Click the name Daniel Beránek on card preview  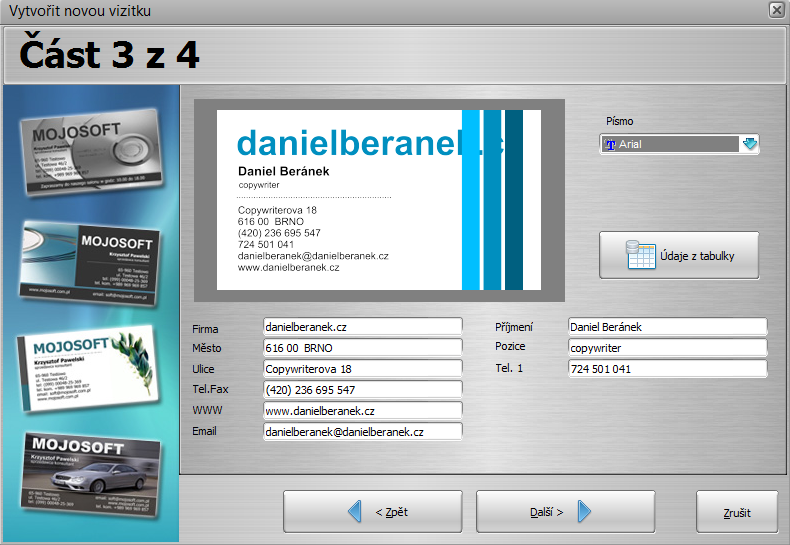tap(284, 171)
